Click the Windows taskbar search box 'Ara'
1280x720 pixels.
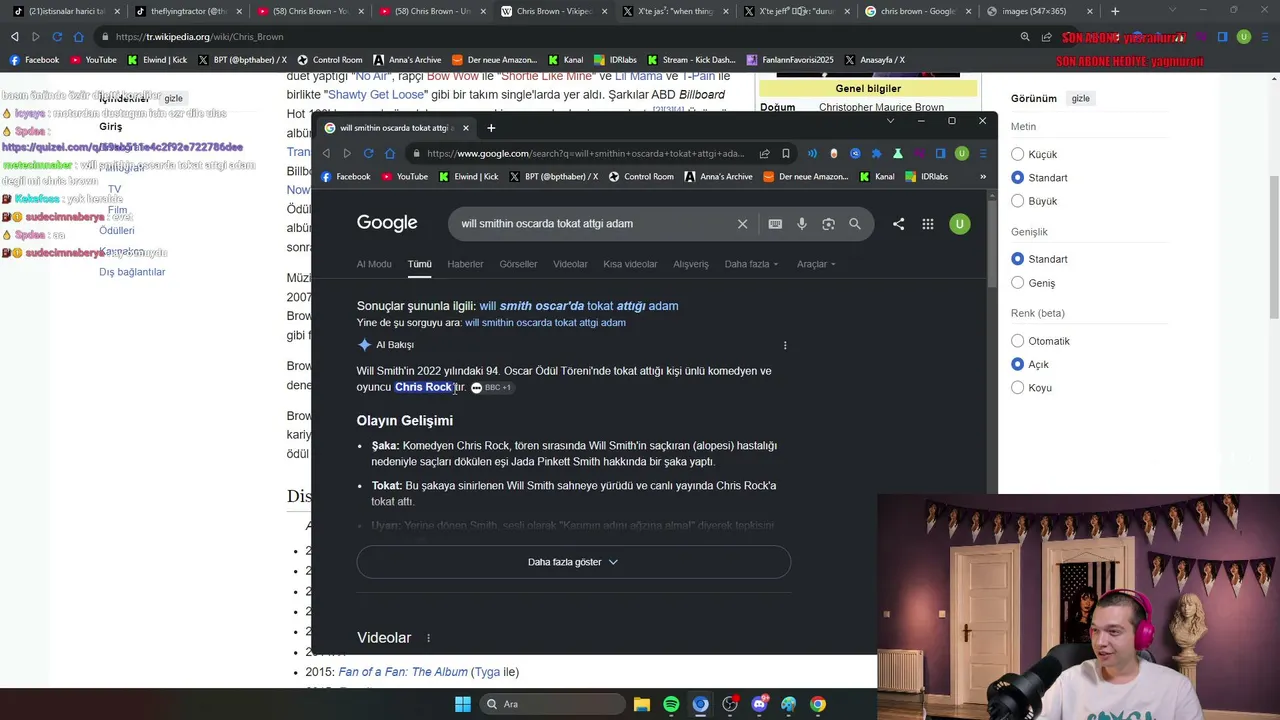point(550,704)
